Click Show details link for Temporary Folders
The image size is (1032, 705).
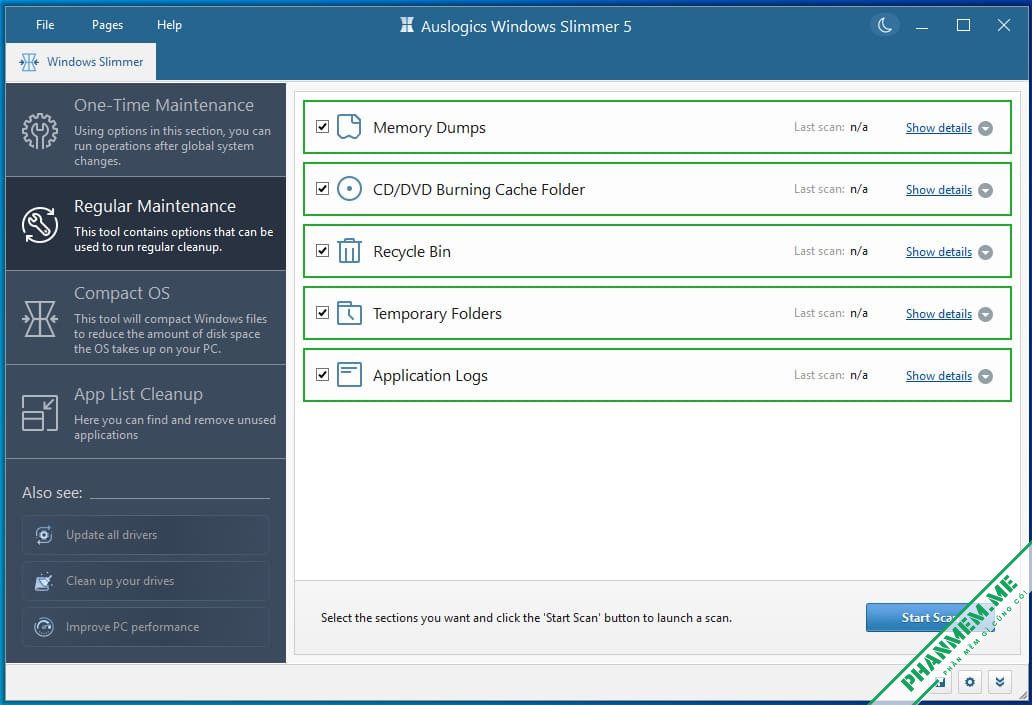click(939, 313)
